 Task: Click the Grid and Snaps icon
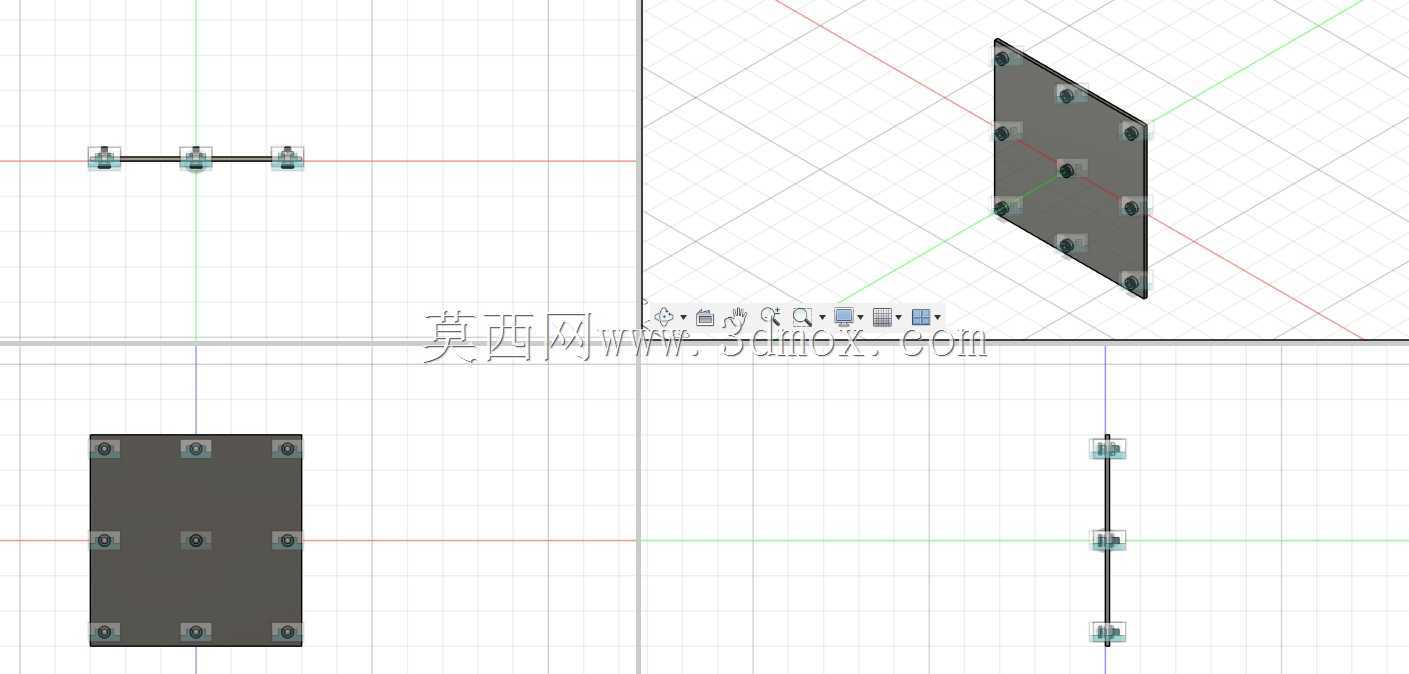click(x=882, y=317)
